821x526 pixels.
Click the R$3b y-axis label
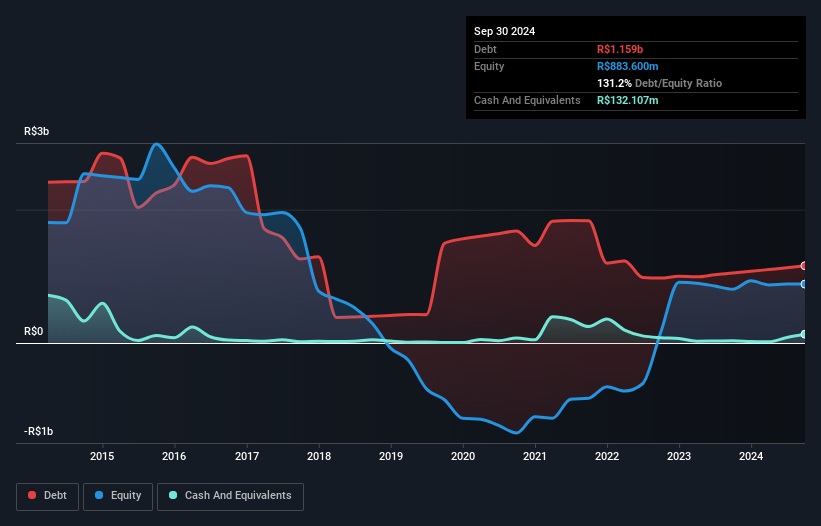[37, 131]
